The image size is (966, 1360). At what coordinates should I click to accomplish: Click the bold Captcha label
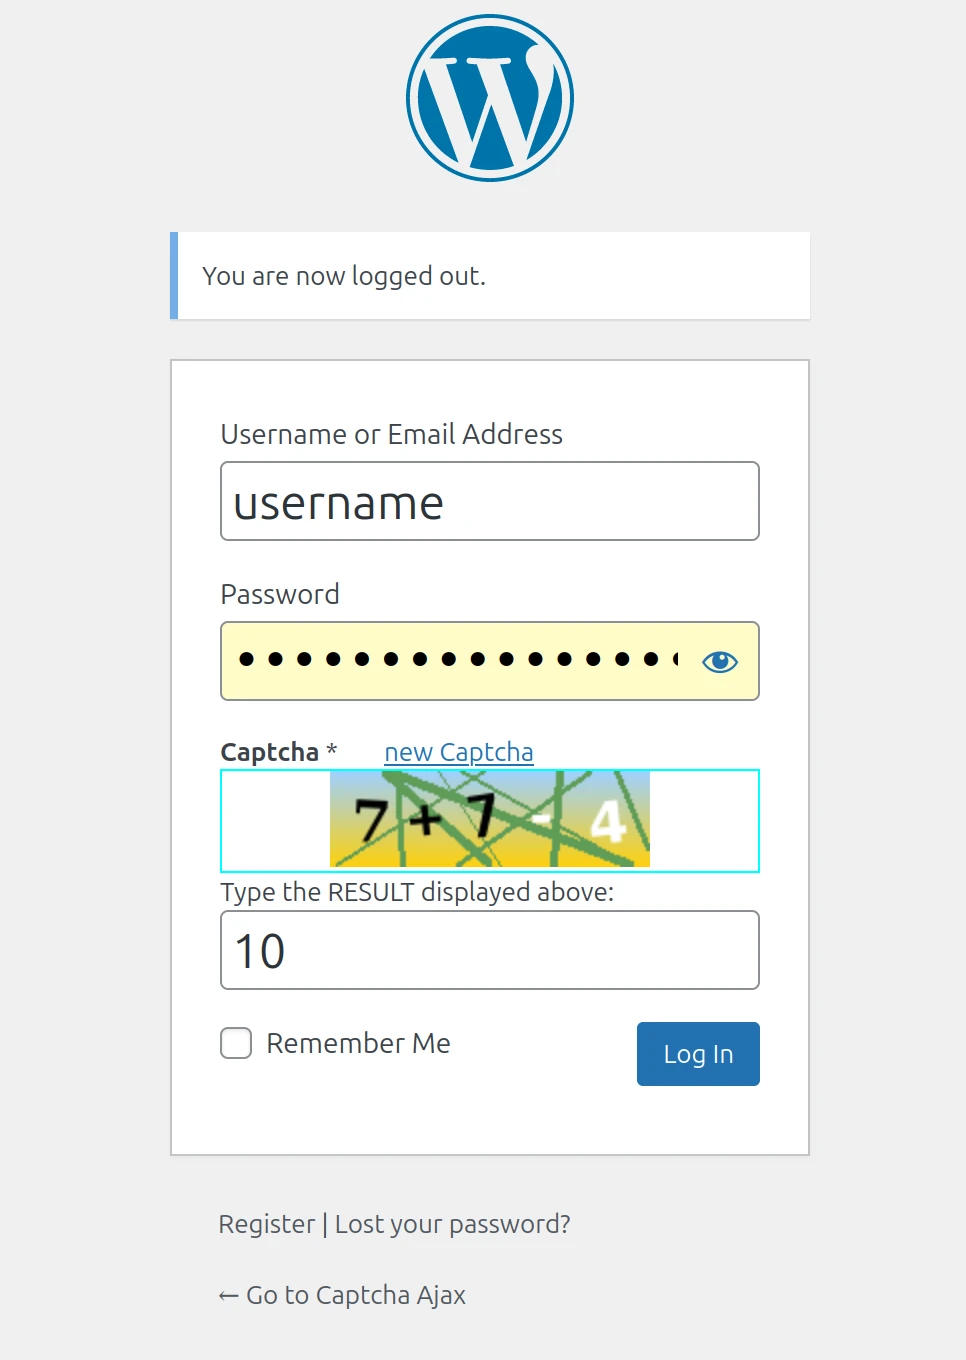269,752
